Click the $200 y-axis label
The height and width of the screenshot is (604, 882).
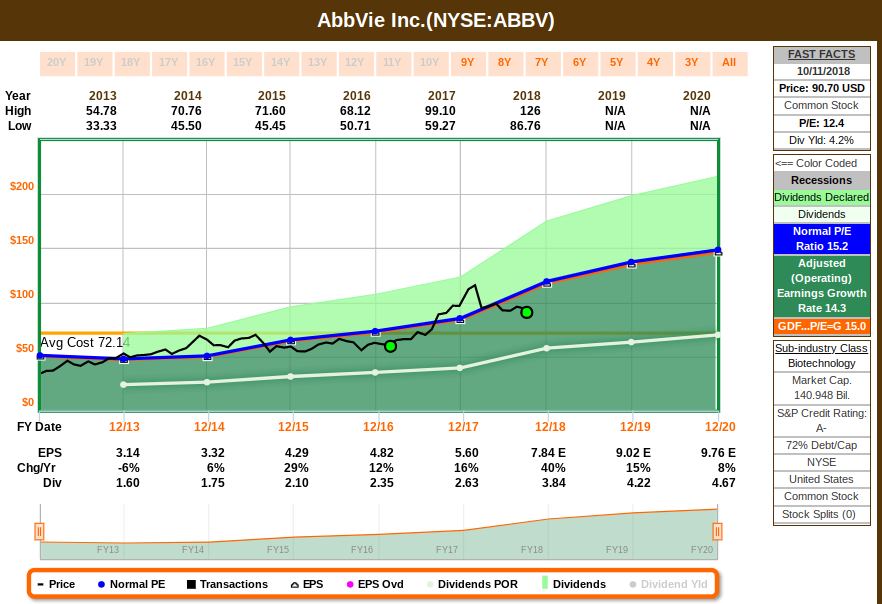tap(22, 187)
